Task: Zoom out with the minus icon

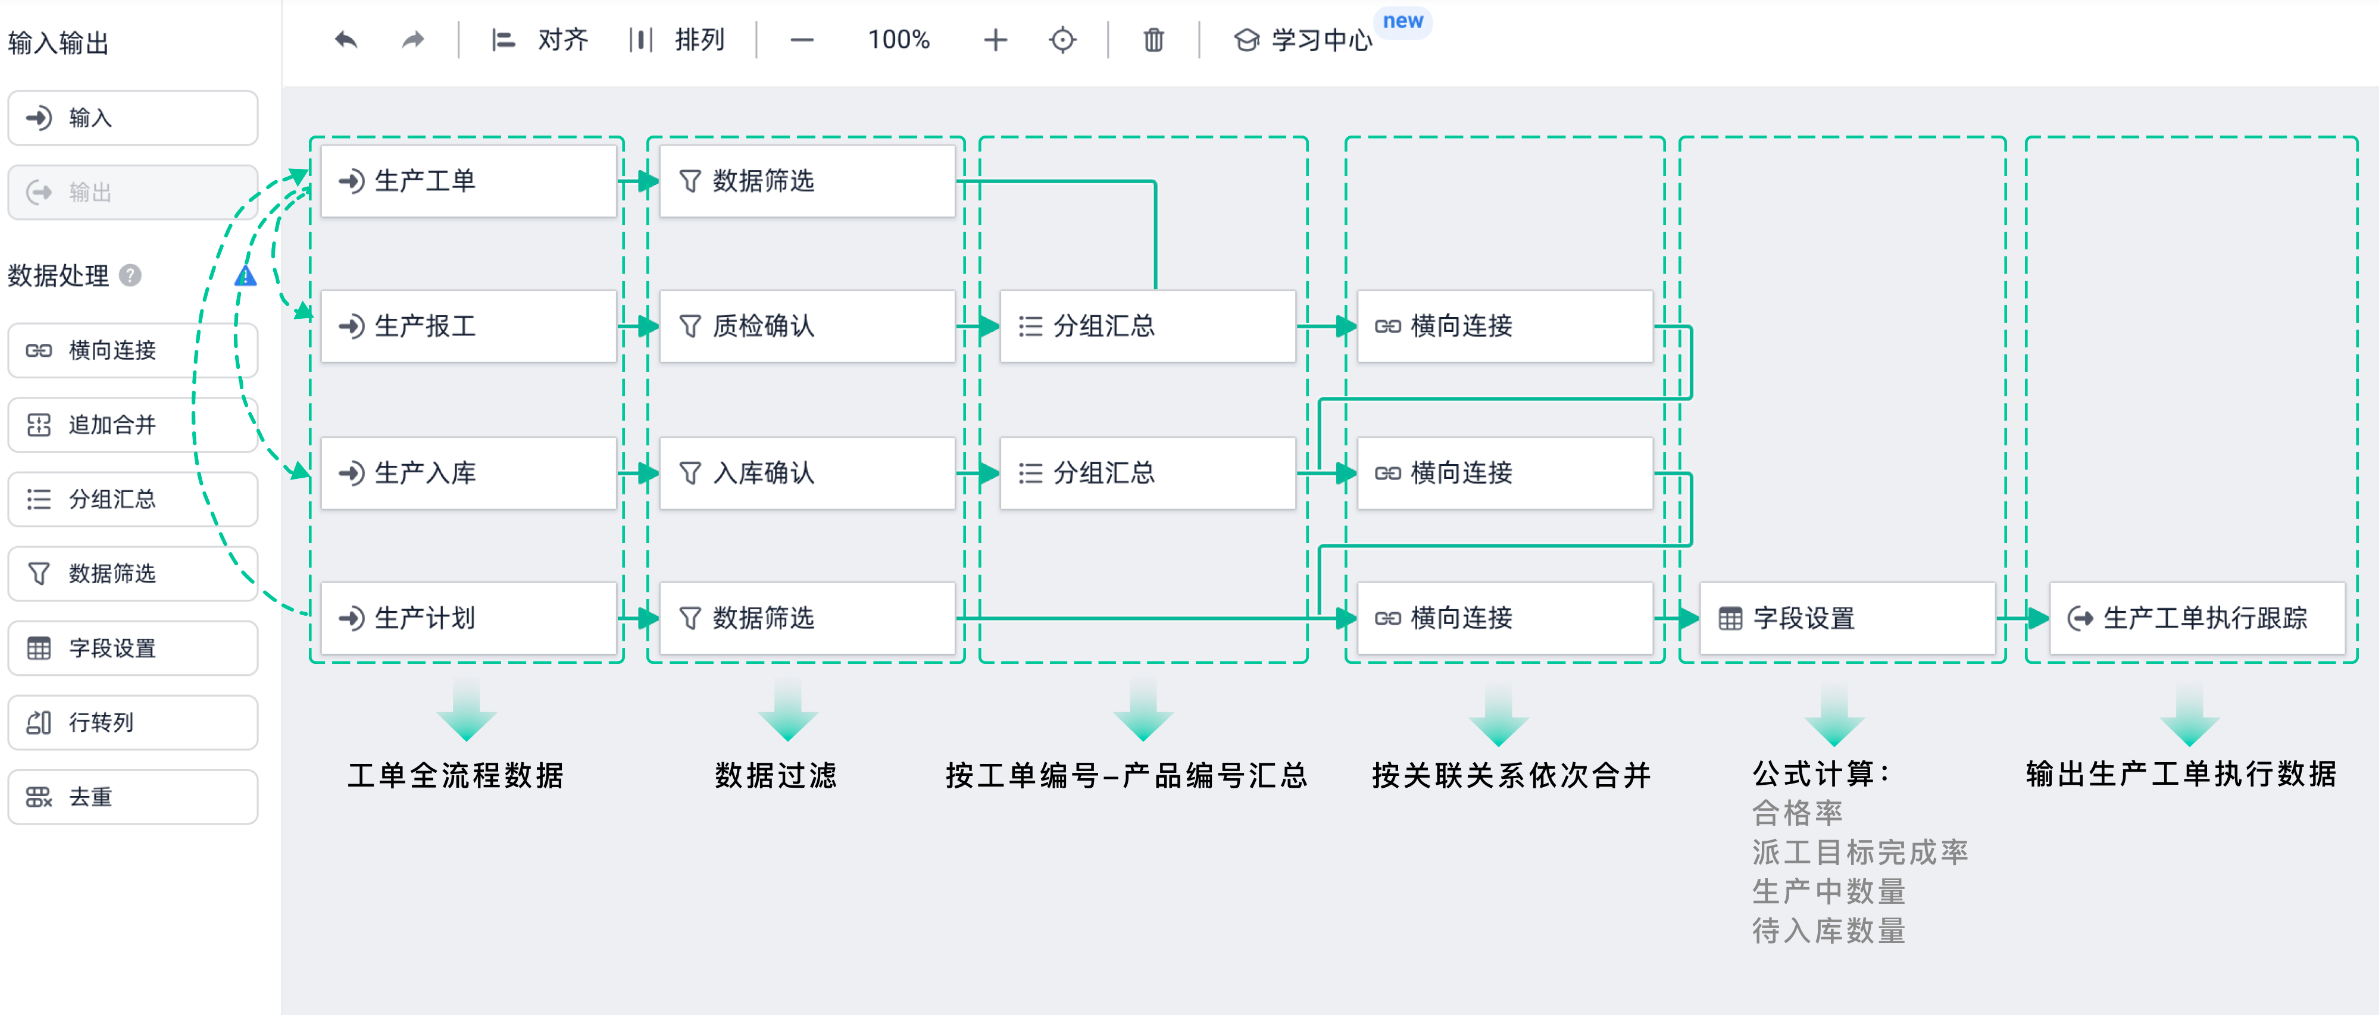Action: (802, 40)
